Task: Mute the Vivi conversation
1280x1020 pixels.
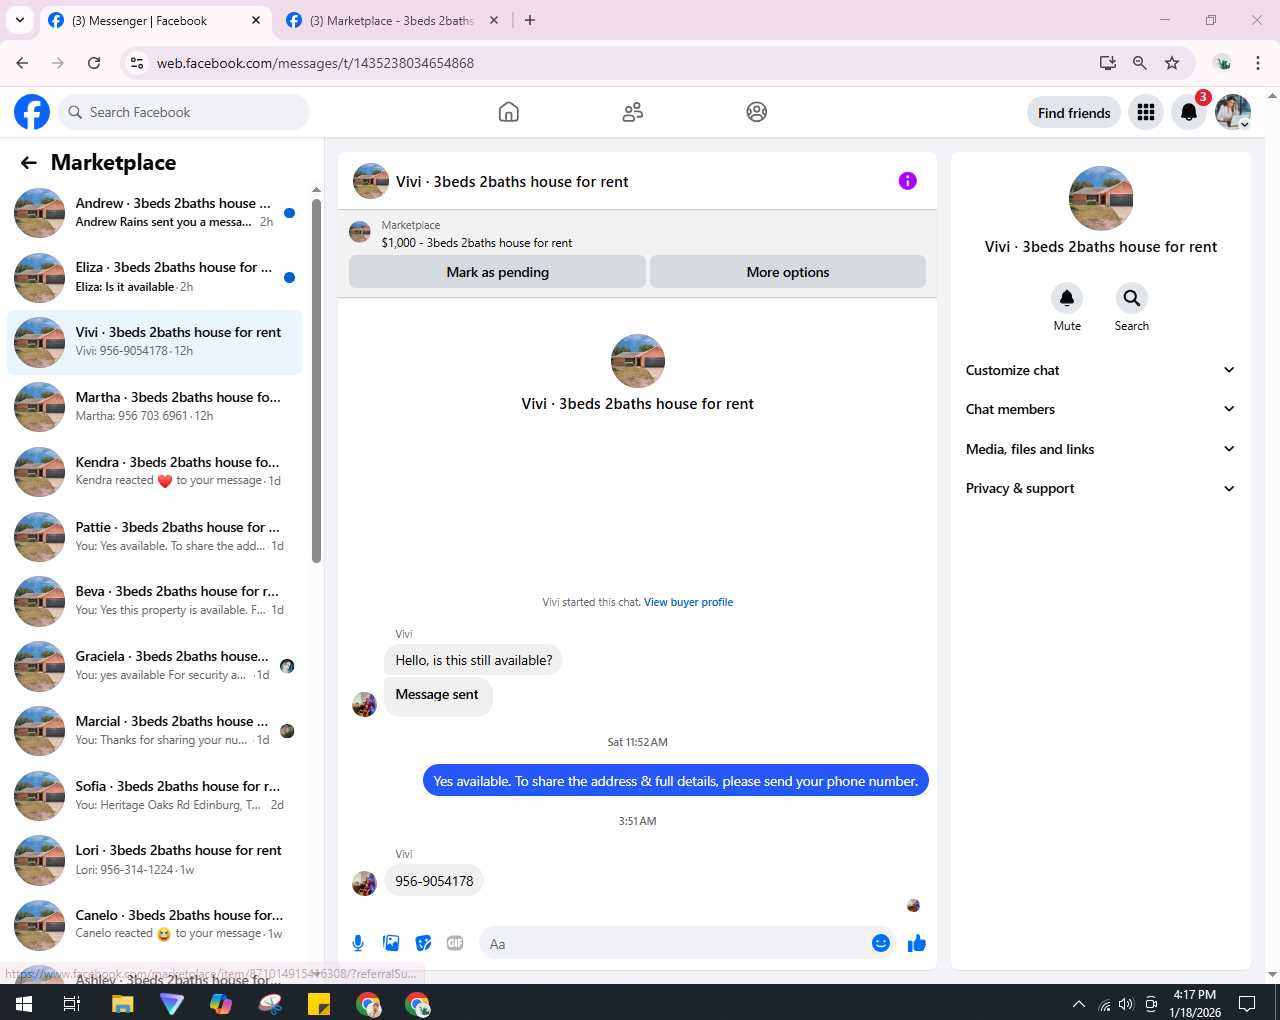Action: coord(1067,298)
